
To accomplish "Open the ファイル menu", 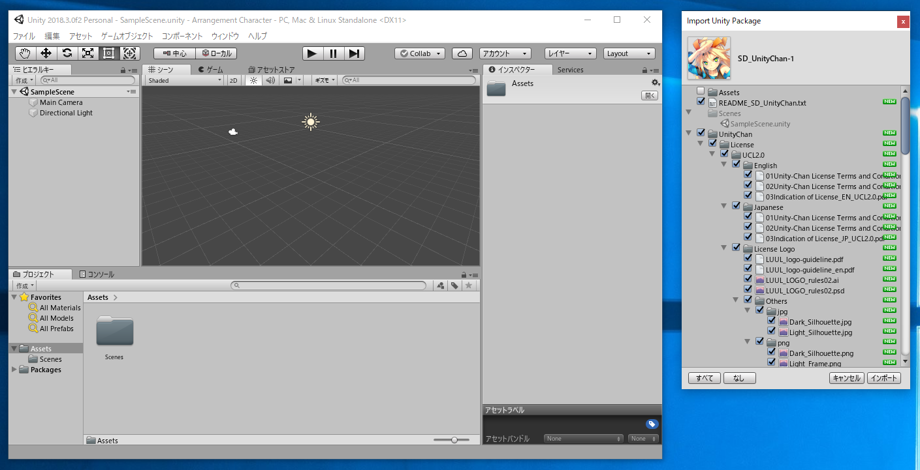I will (x=24, y=36).
